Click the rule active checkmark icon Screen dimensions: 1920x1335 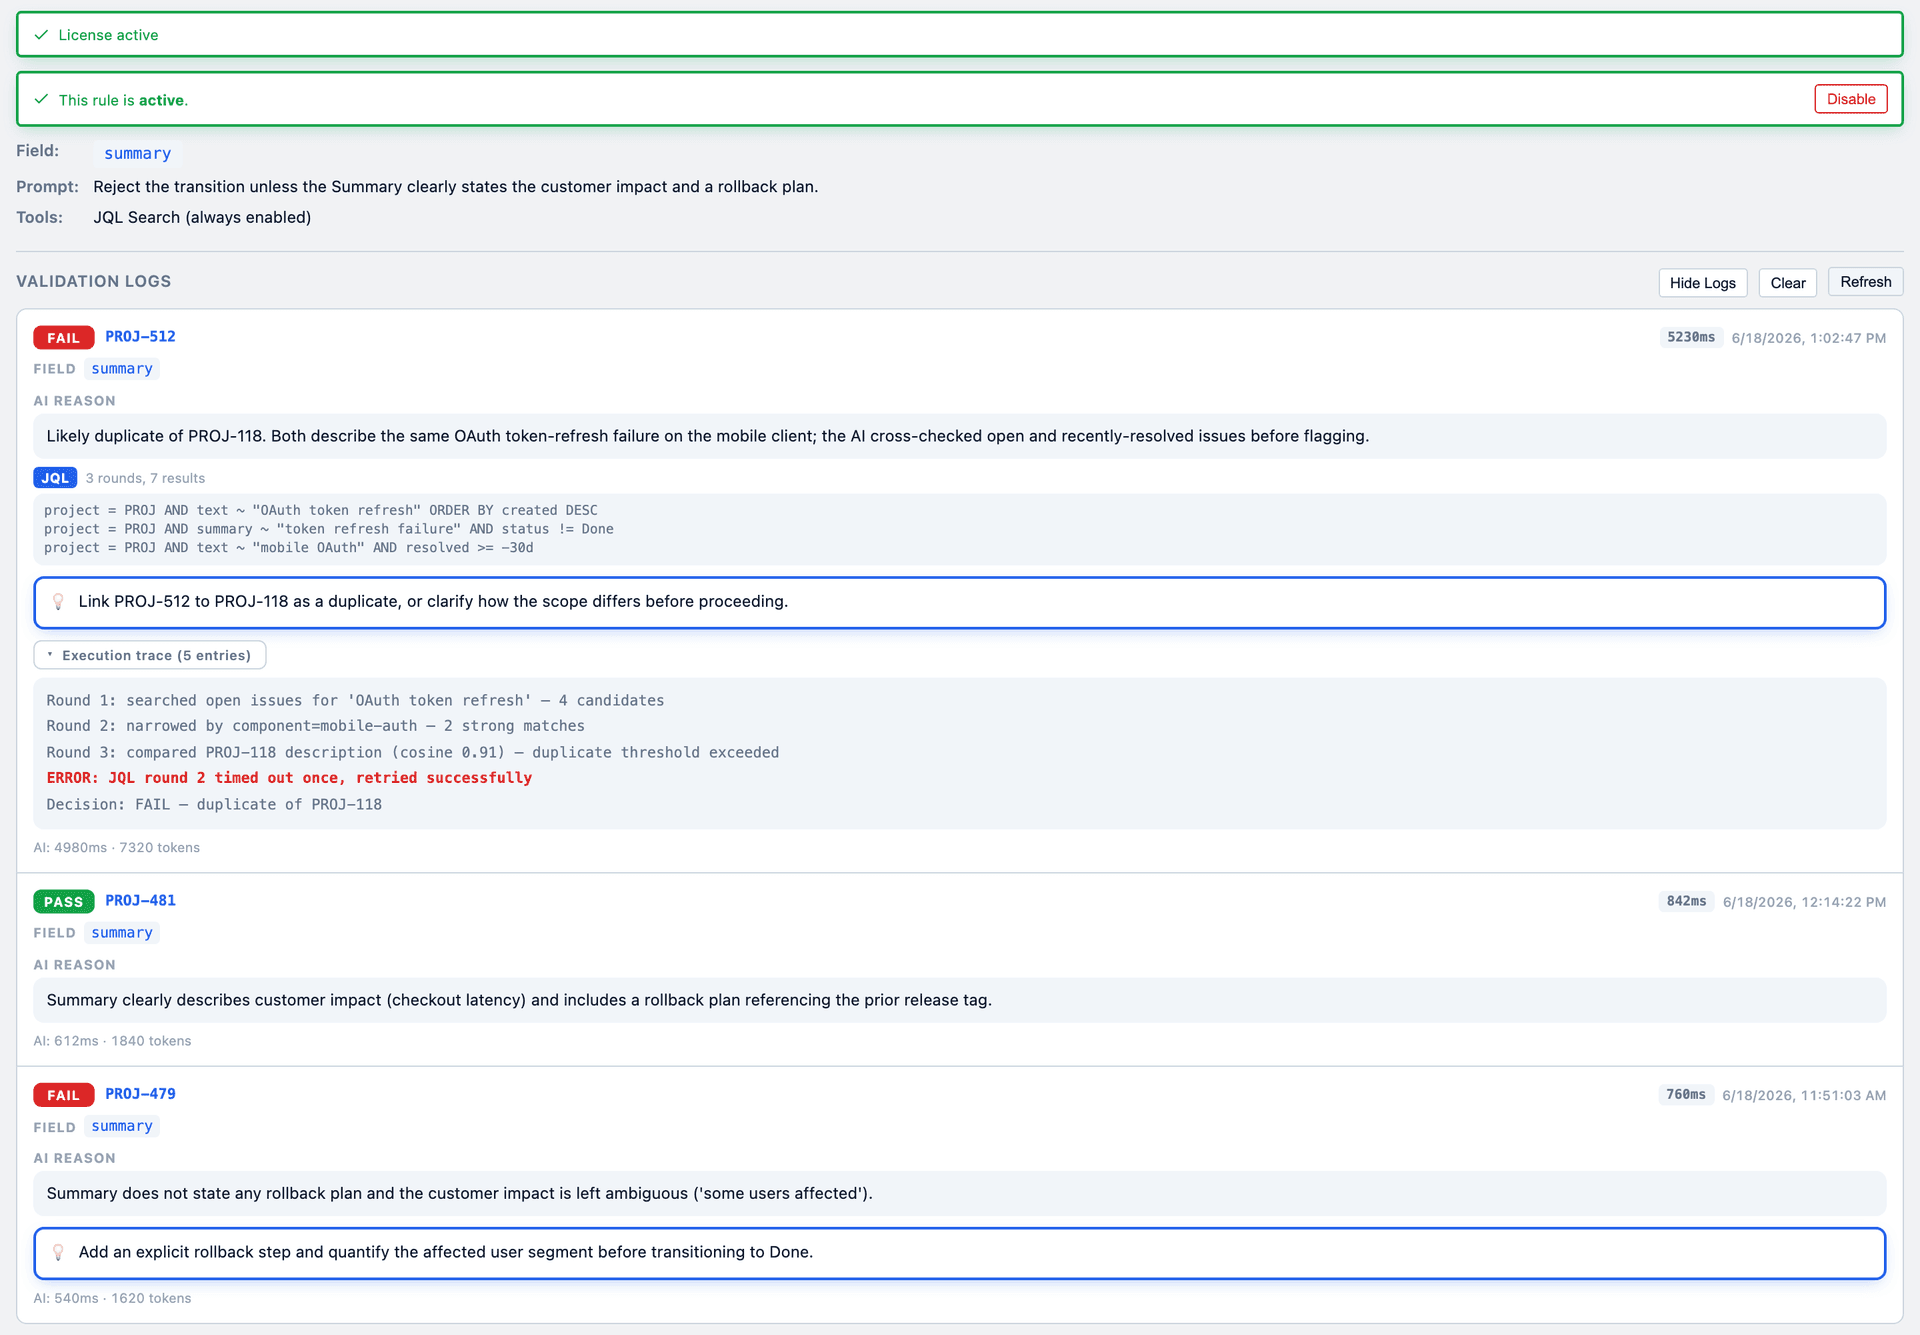(41, 99)
